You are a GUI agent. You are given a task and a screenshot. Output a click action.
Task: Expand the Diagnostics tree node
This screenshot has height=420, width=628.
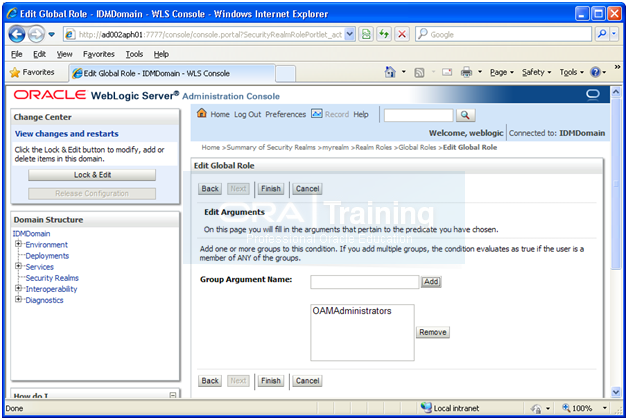coord(18,299)
